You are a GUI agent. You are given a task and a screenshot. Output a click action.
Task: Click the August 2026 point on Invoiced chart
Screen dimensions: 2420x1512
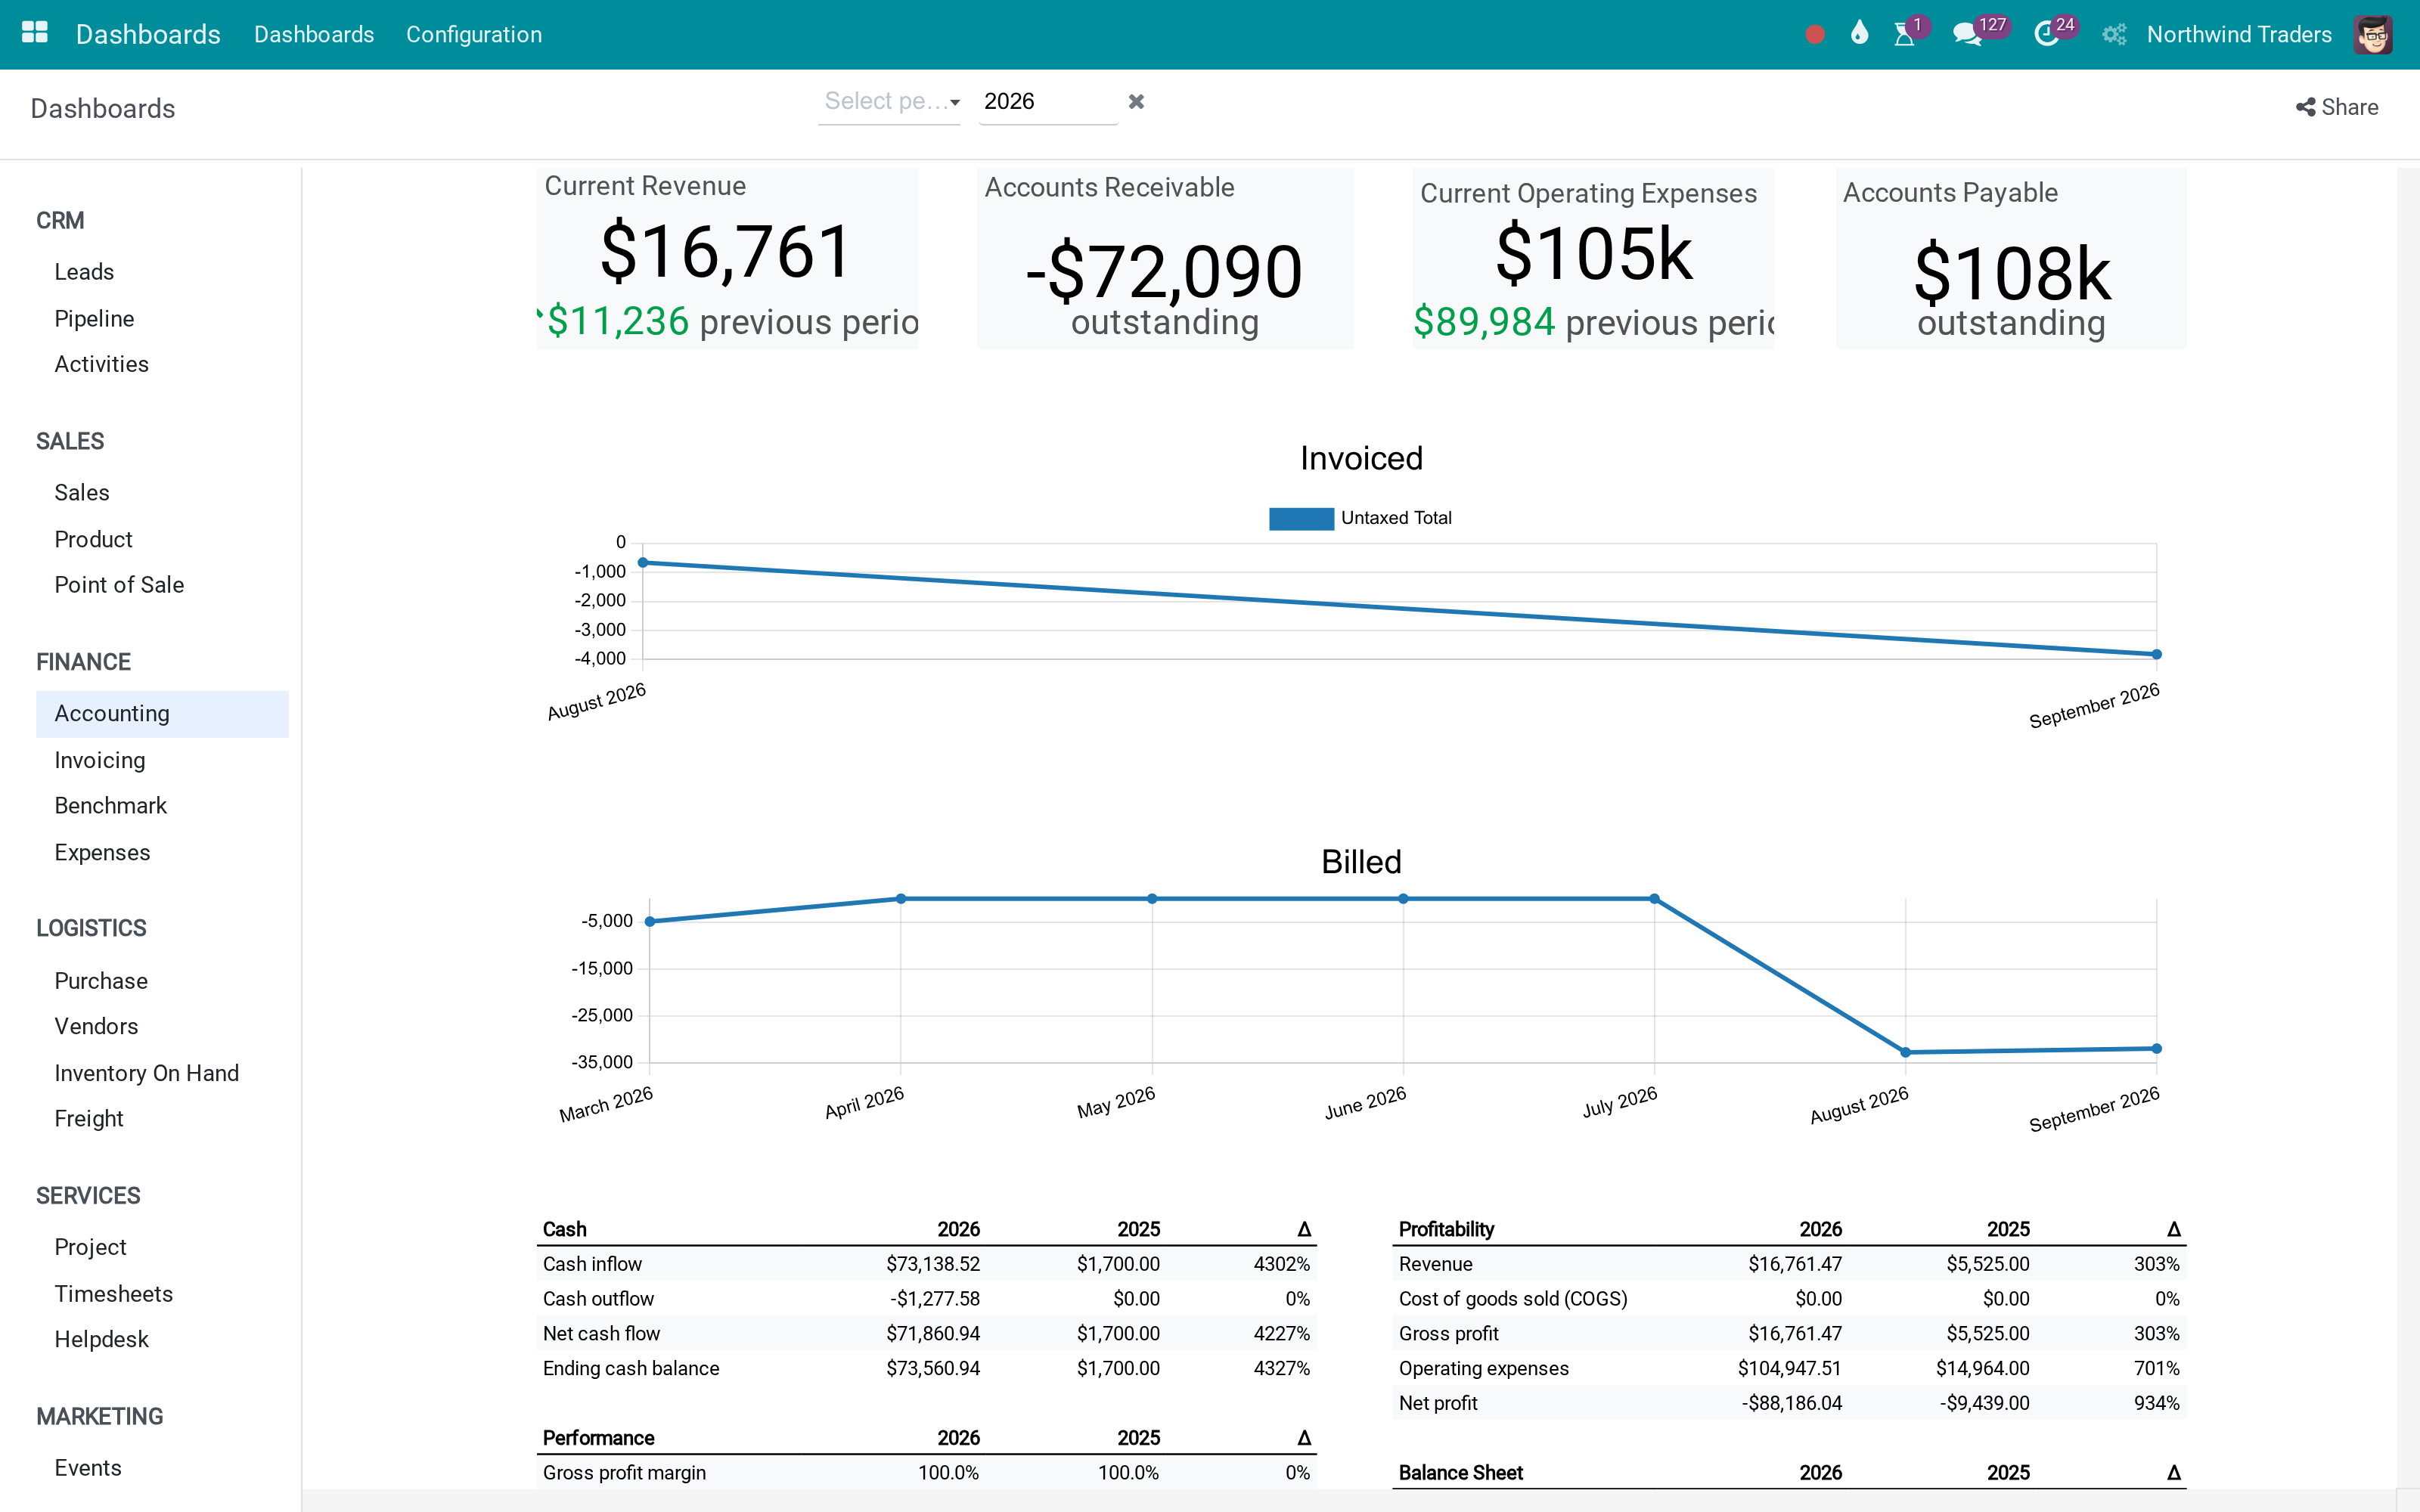[643, 563]
